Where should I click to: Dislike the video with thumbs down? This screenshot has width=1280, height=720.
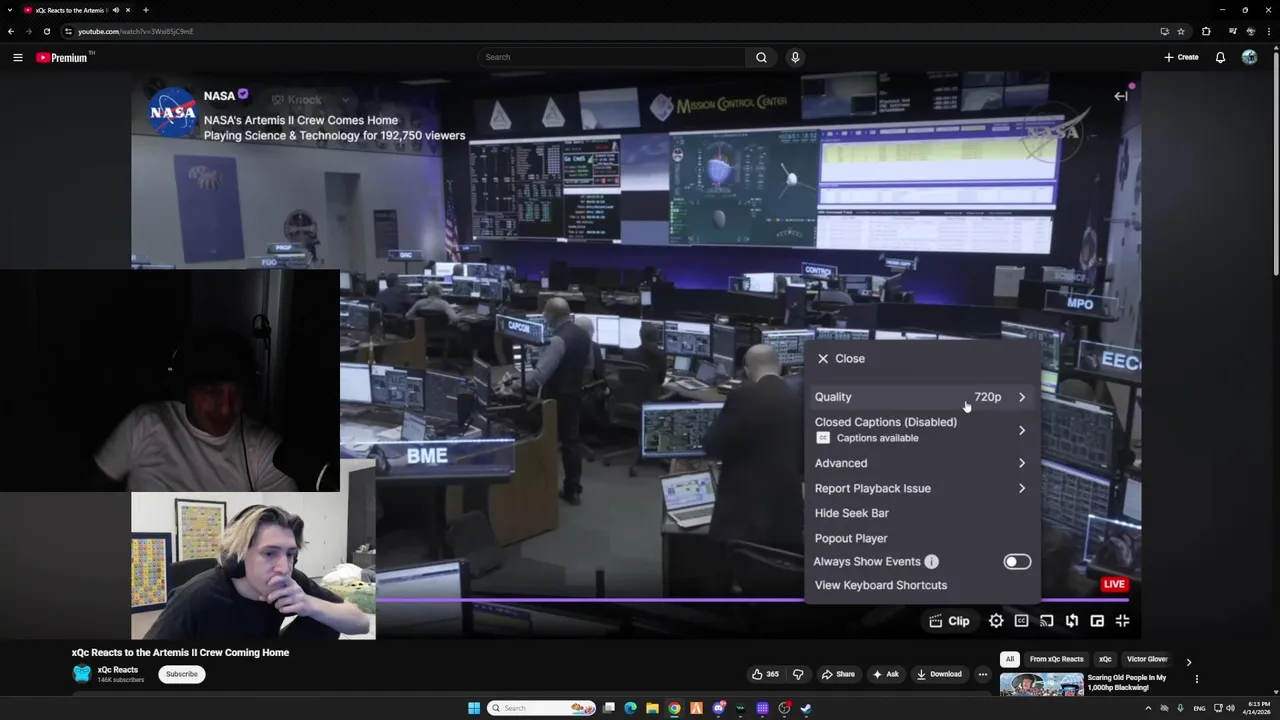pos(798,674)
